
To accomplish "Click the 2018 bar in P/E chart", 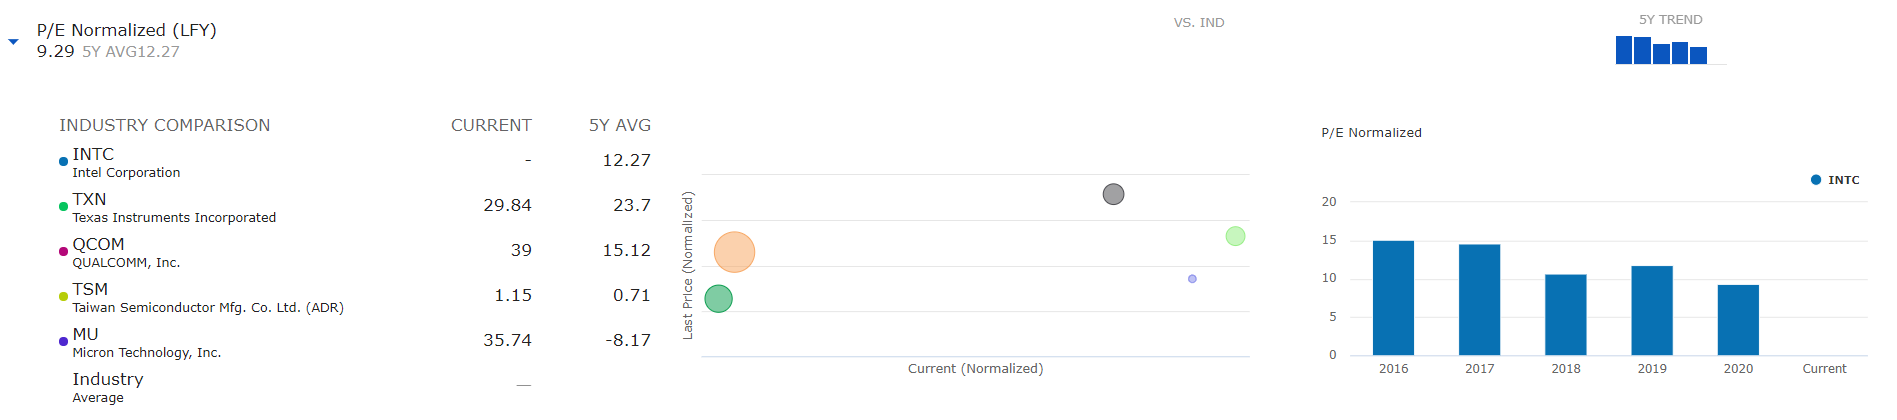I will coord(1566,315).
